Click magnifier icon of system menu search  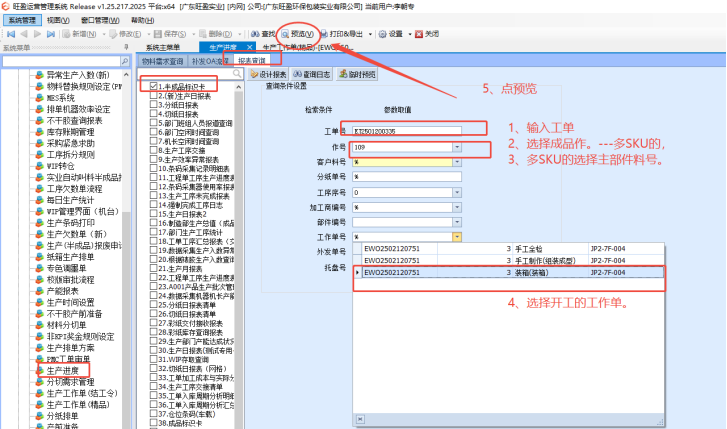pos(125,61)
